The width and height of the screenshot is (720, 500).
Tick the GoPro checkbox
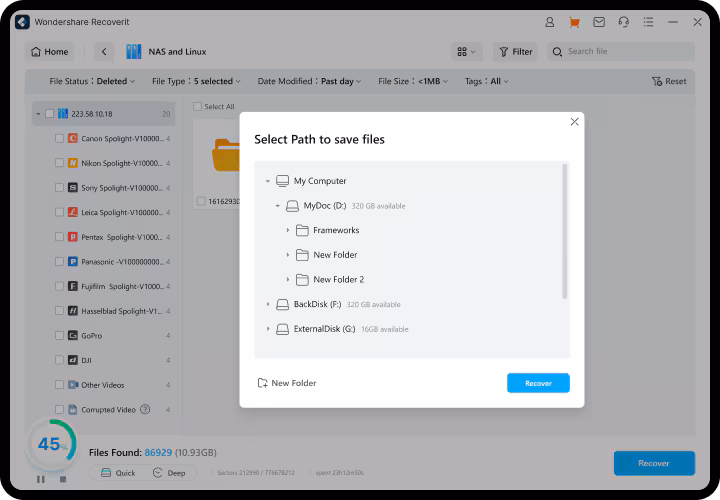click(60, 335)
